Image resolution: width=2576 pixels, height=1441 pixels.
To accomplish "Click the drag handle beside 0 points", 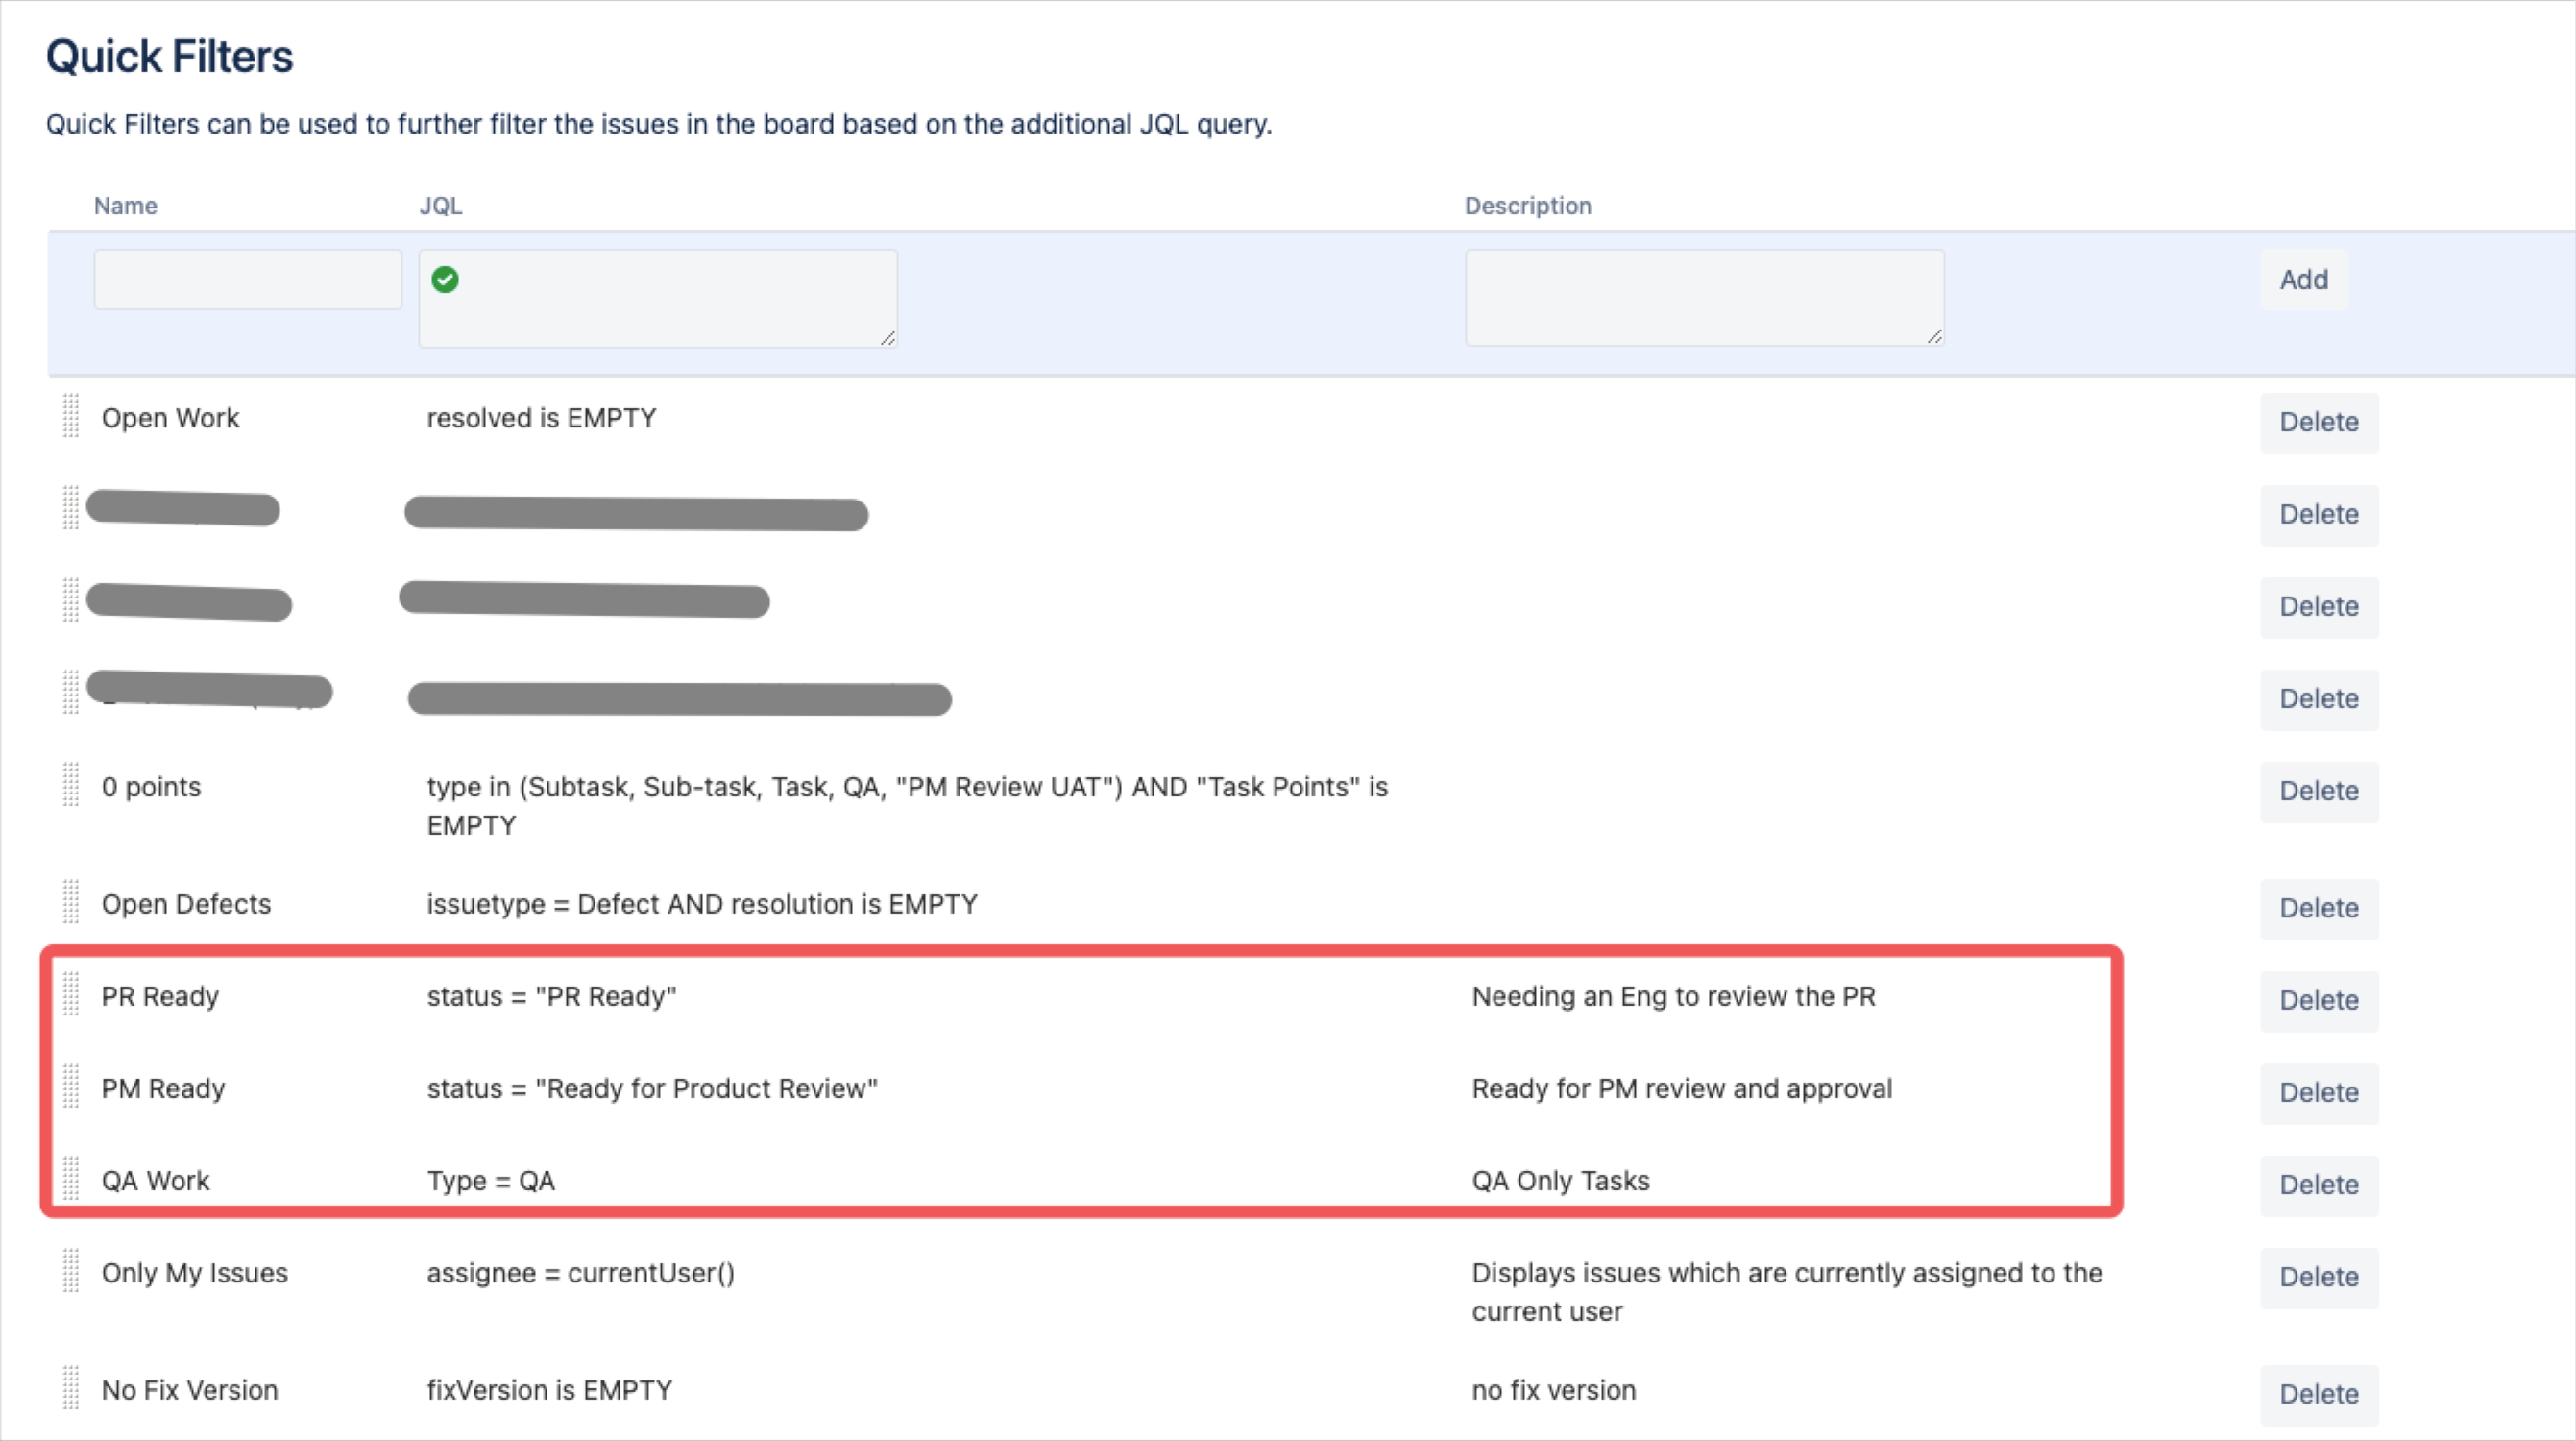I will (70, 785).
